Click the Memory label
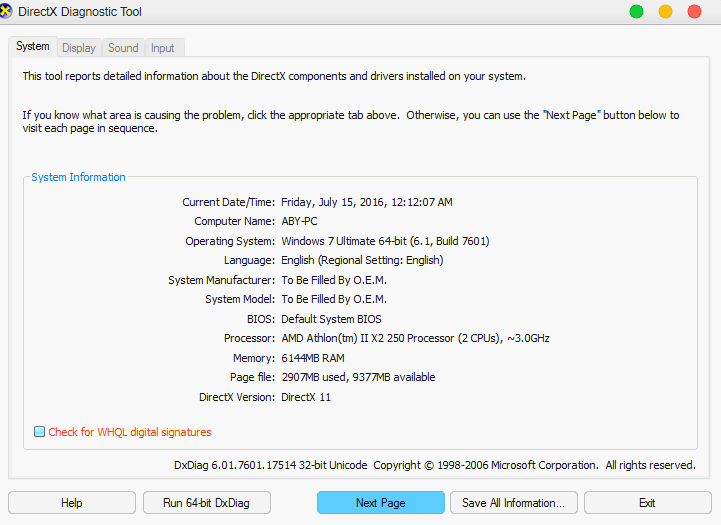721x525 pixels. point(254,358)
